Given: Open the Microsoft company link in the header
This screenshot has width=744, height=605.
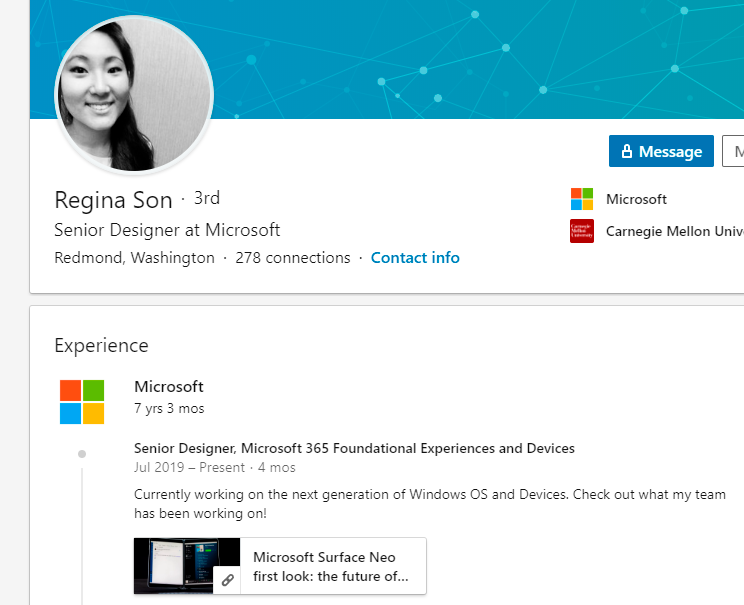Looking at the screenshot, I should click(x=636, y=199).
